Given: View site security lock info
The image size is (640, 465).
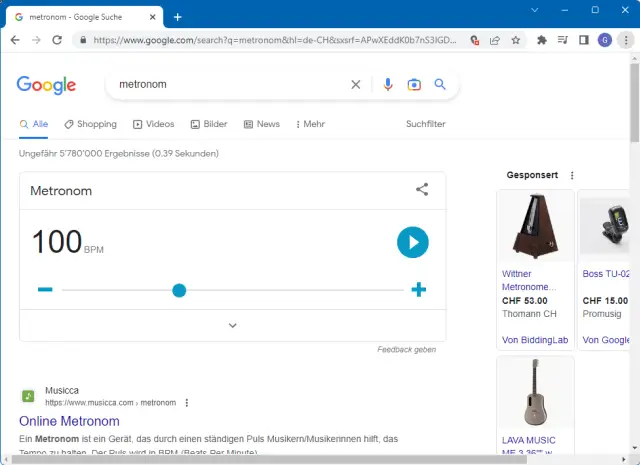Looking at the screenshot, I should [83, 40].
